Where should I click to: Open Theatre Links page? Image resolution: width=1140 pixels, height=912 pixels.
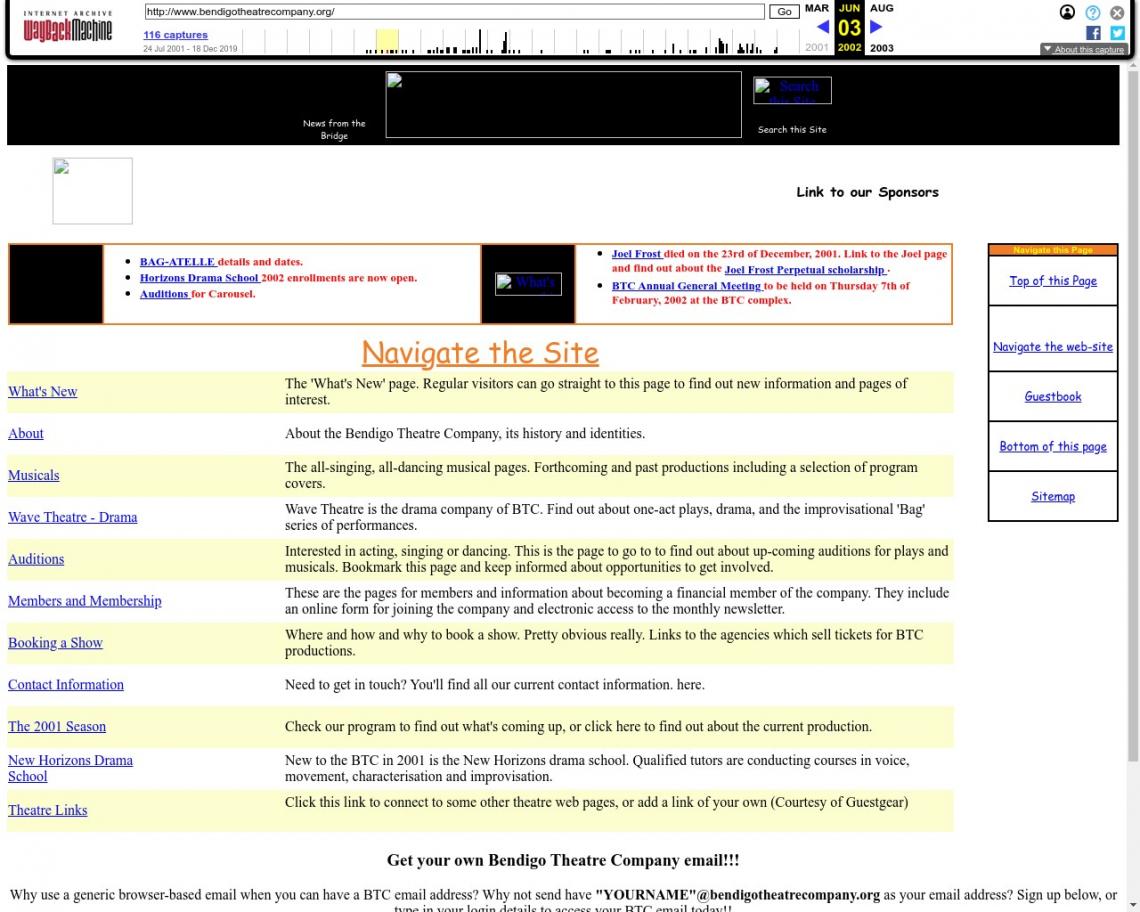tap(47, 810)
